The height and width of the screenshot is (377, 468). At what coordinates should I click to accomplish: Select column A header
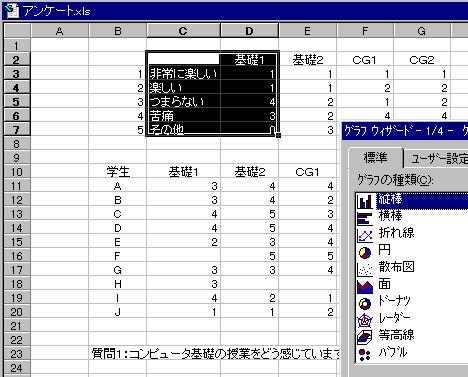coord(60,31)
